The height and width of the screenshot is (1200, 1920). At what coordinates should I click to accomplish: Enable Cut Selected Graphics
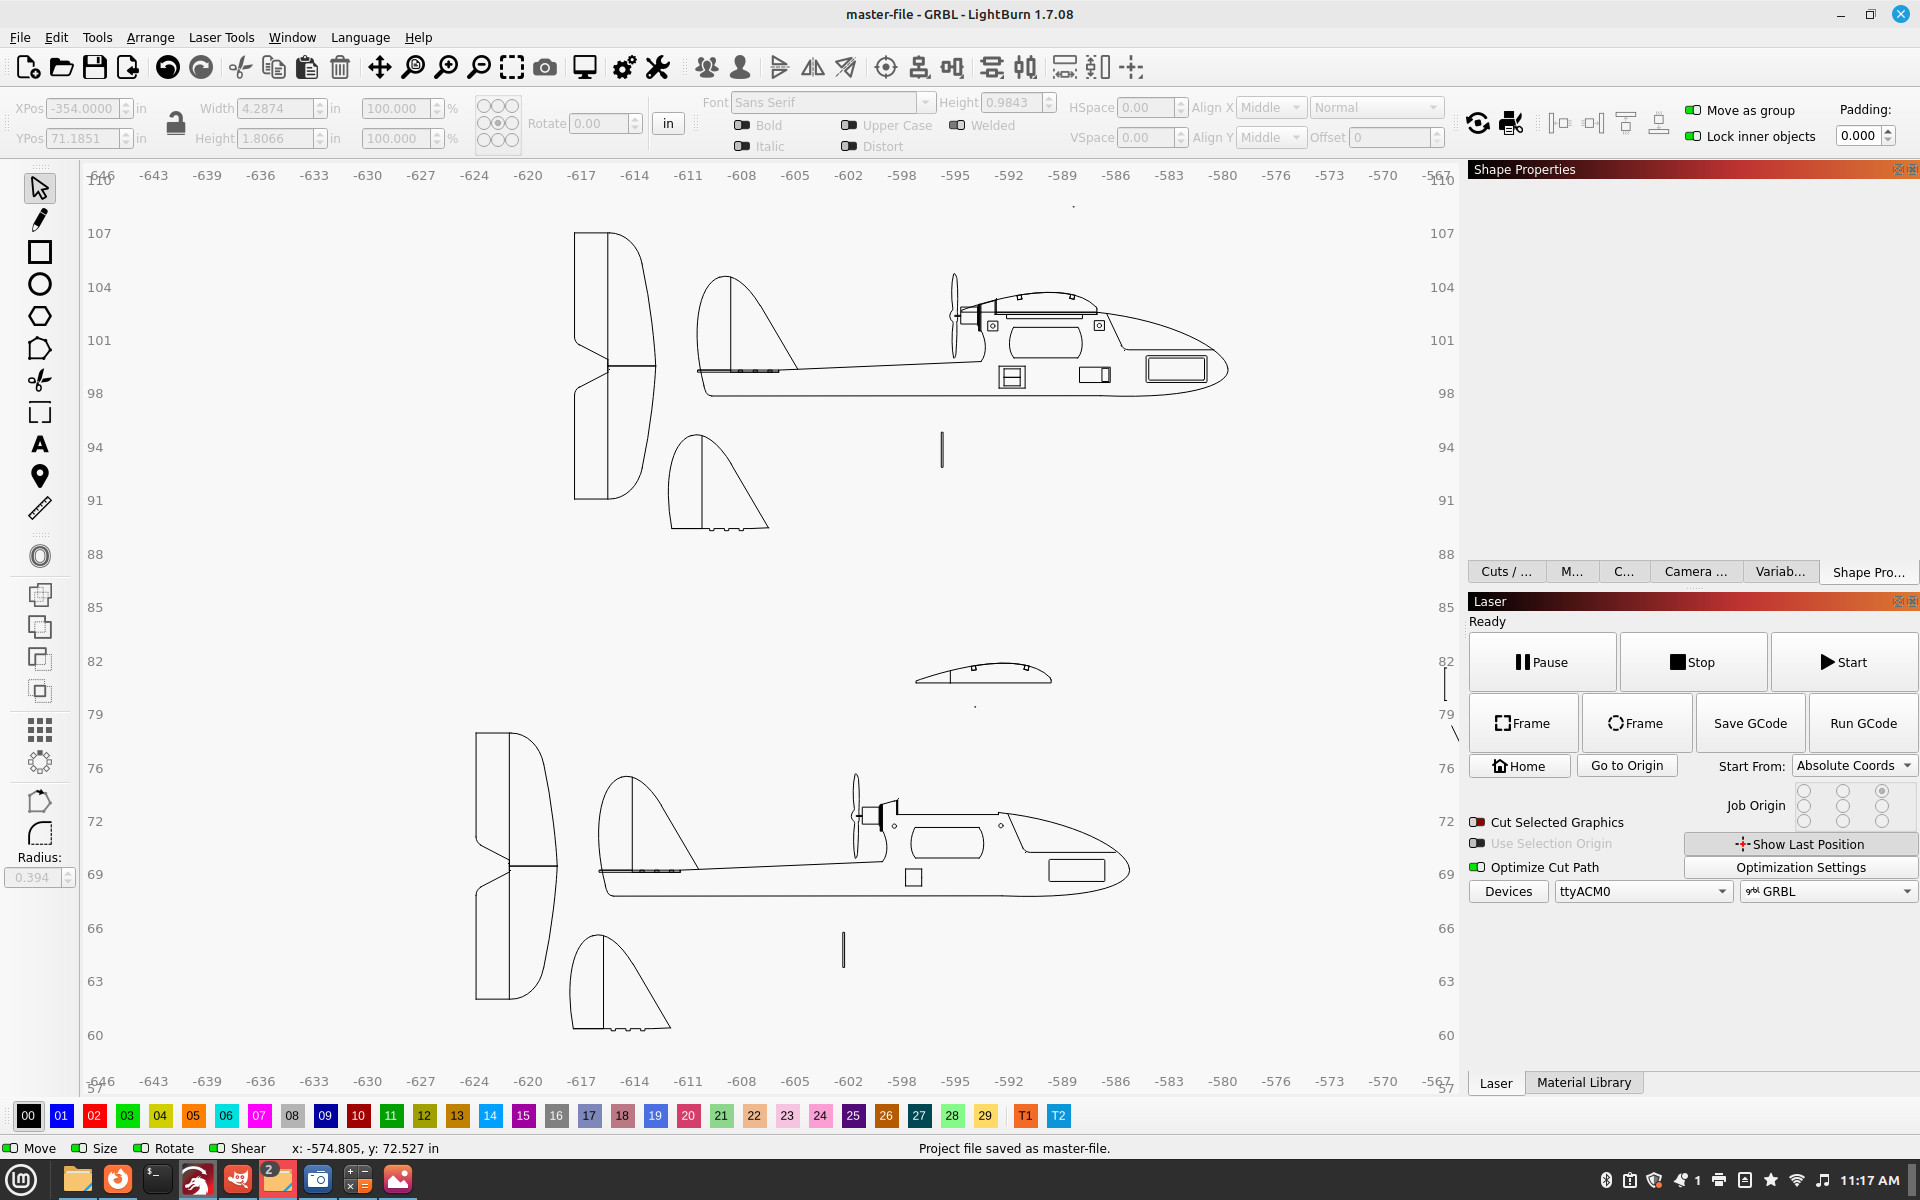[1477, 822]
